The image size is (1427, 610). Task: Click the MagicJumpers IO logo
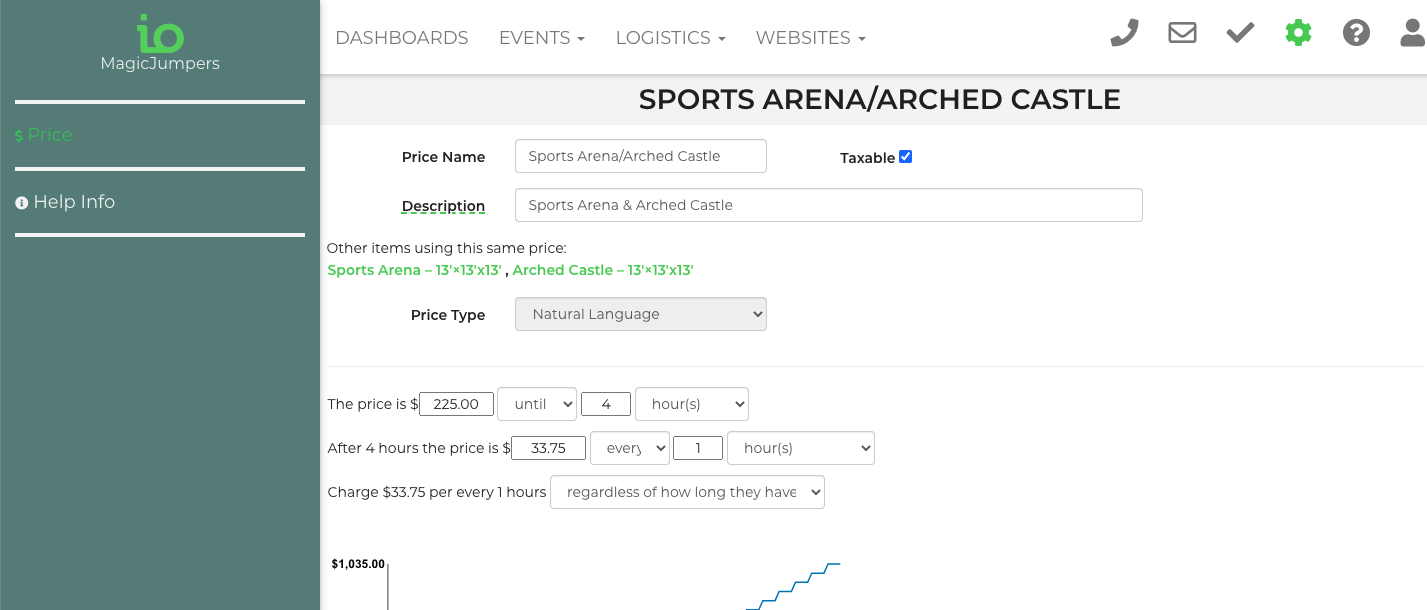click(x=160, y=43)
